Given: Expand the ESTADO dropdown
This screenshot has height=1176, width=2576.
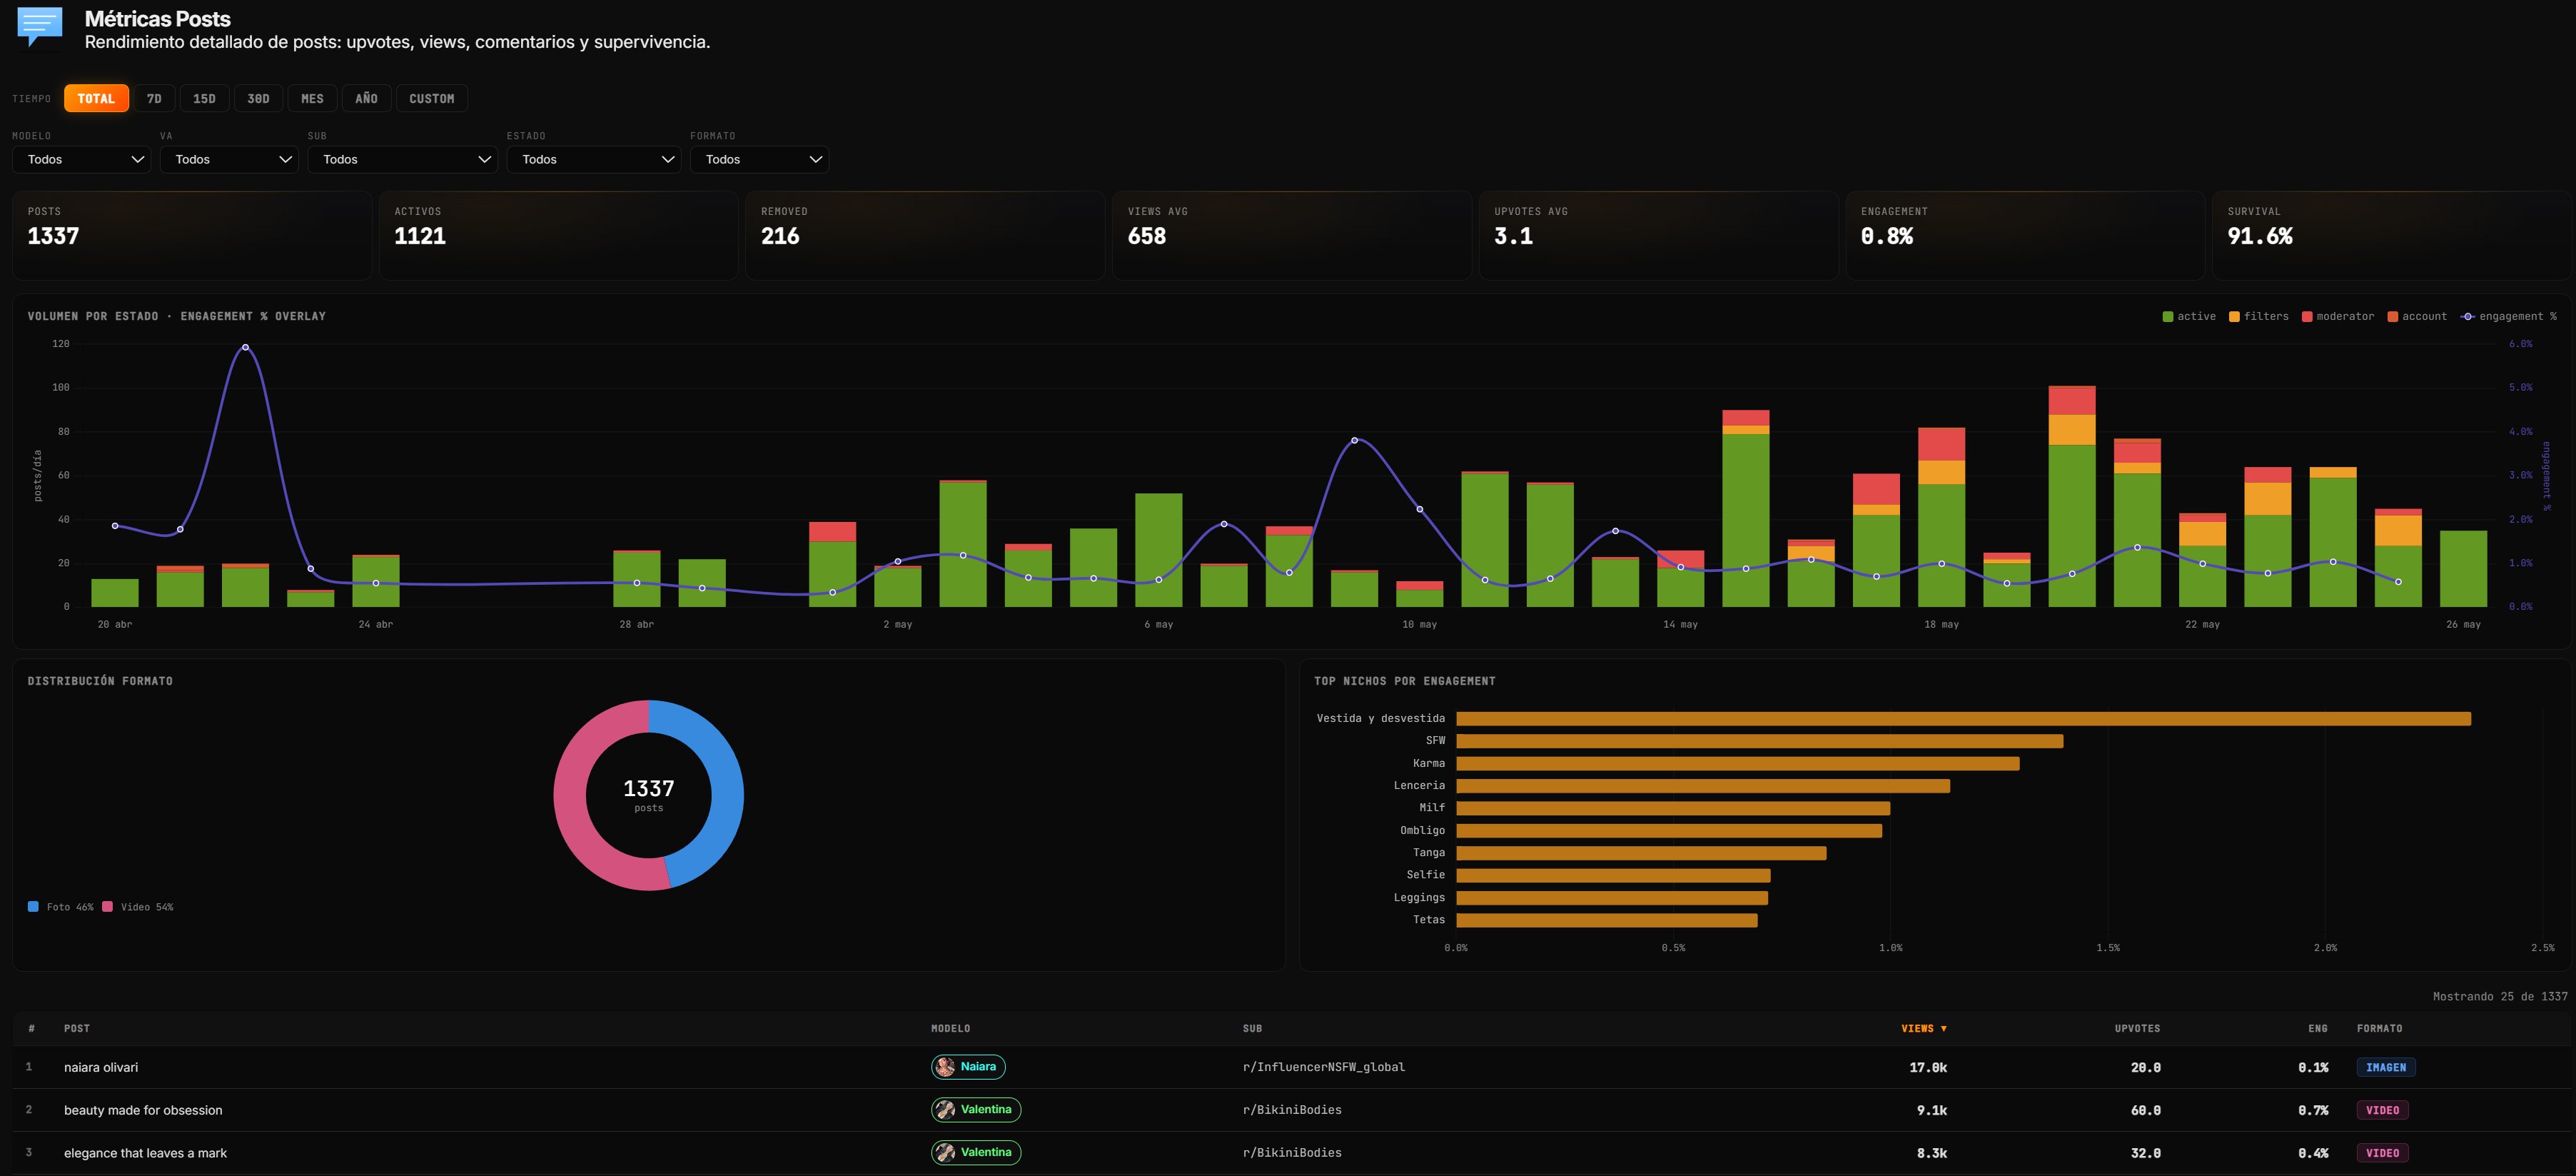Looking at the screenshot, I should click(593, 159).
